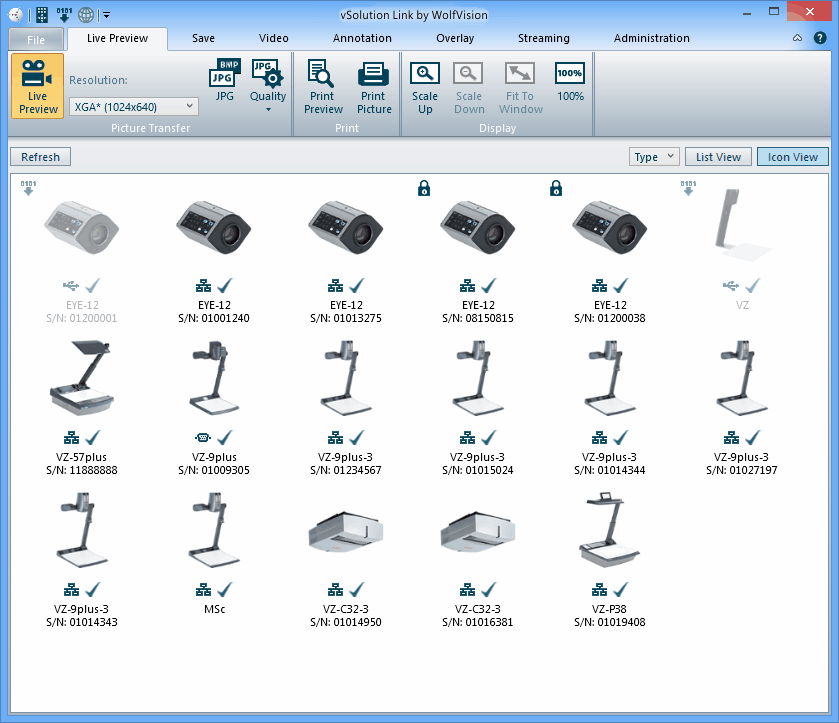
Task: Click network icon of EYE-12 S/N 01001240
Action: pyautogui.click(x=203, y=286)
